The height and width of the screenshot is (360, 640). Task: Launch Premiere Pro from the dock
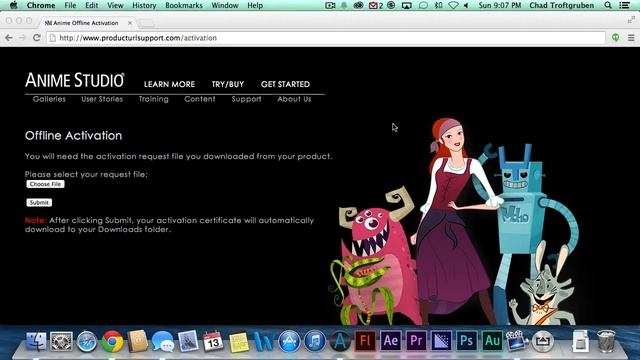pos(416,340)
